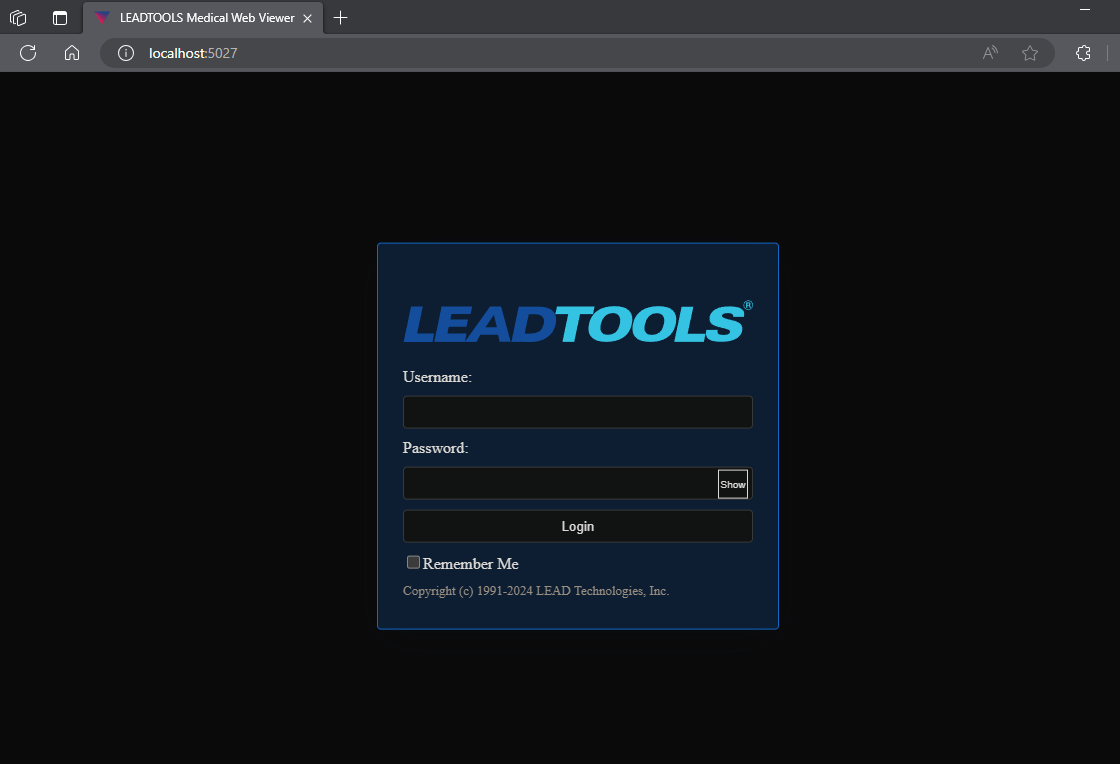Click the Login button
Image resolution: width=1120 pixels, height=764 pixels.
(577, 526)
